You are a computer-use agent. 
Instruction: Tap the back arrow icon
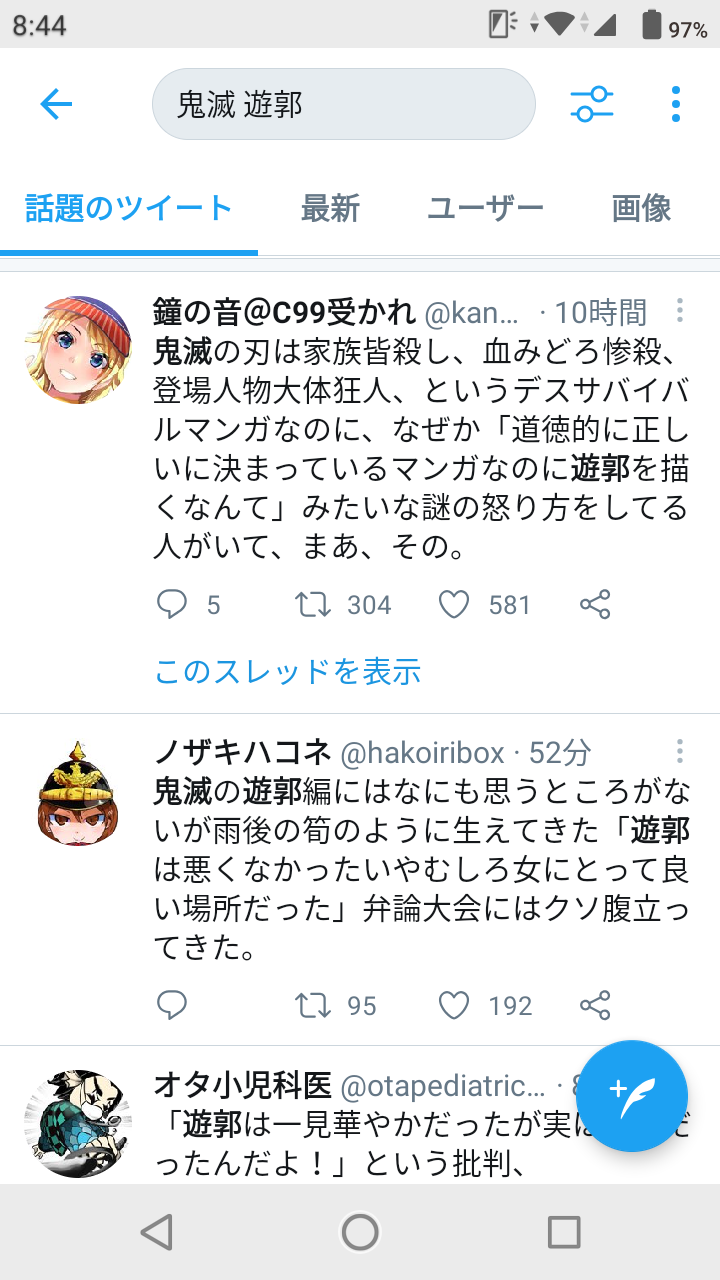point(56,104)
